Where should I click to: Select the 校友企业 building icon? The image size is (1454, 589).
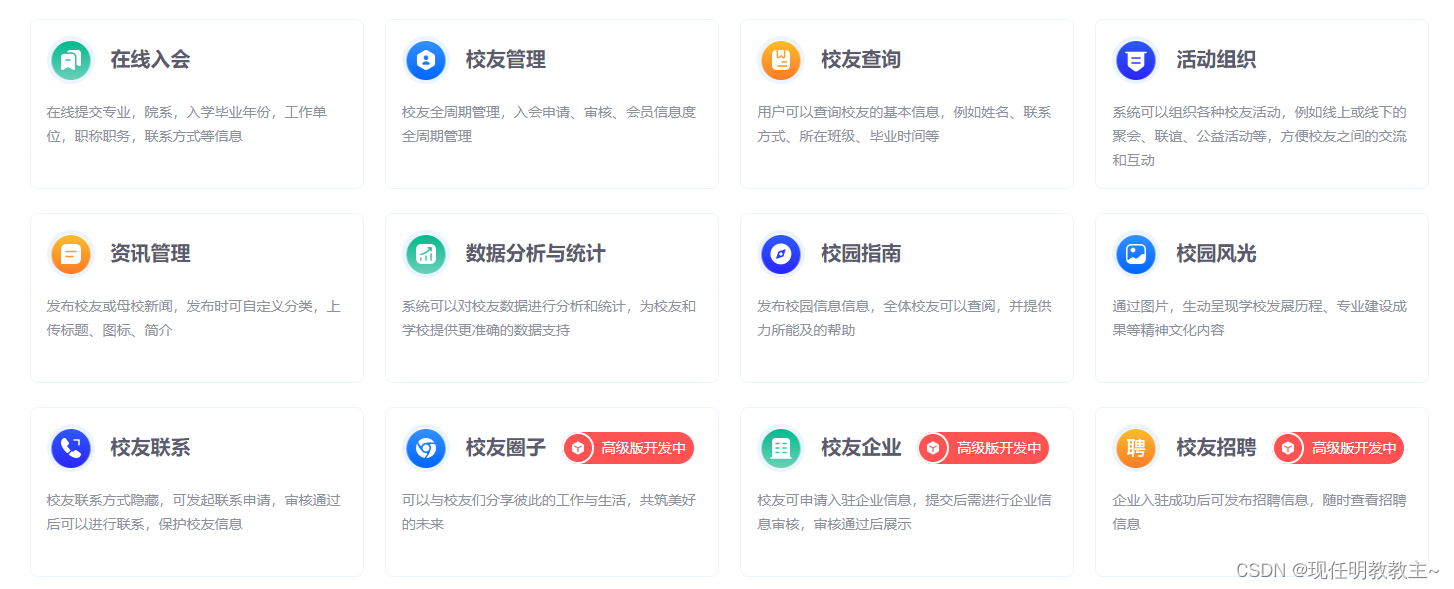[x=781, y=448]
